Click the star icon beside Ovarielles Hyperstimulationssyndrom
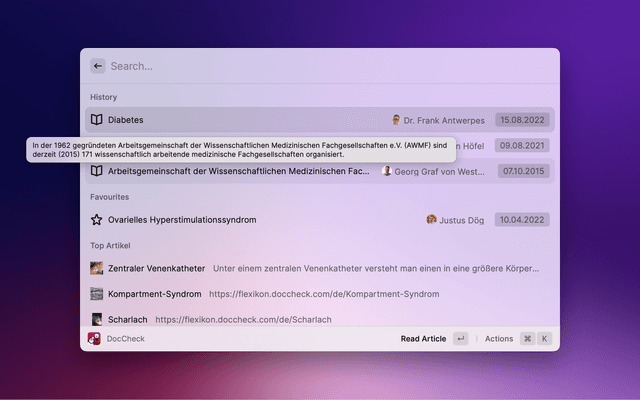640x400 pixels. pyautogui.click(x=97, y=219)
